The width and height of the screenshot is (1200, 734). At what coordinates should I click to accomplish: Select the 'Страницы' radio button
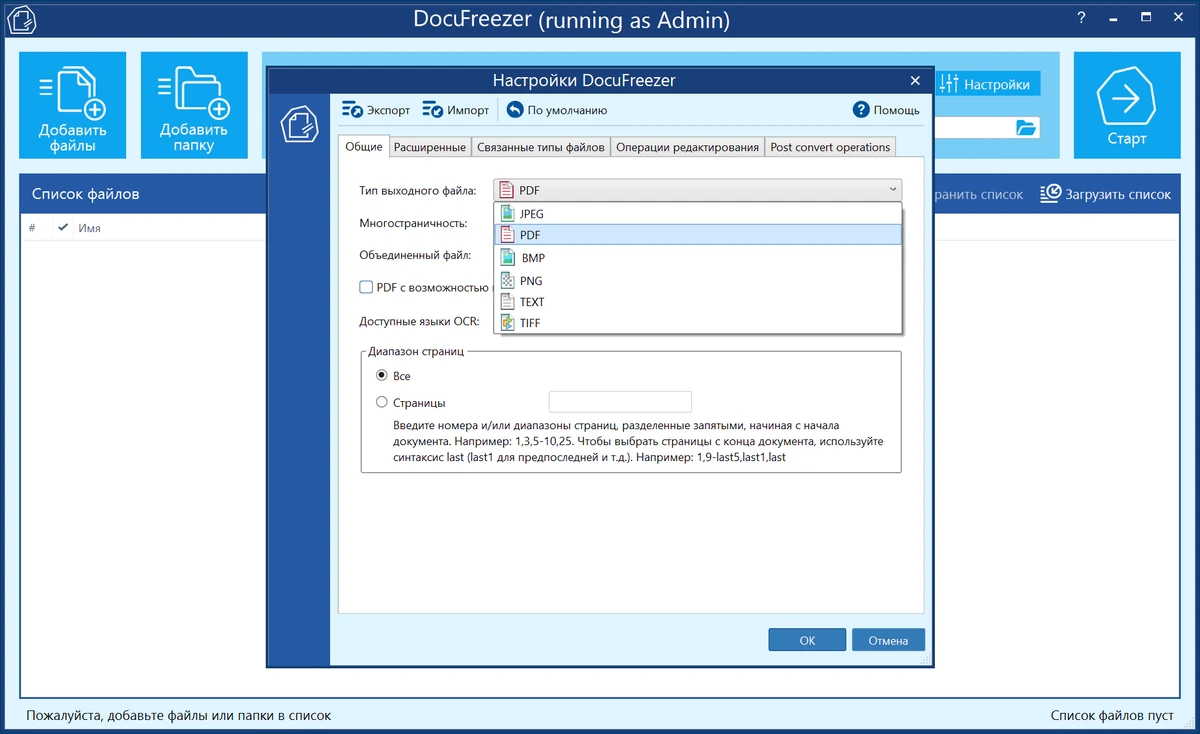point(381,402)
